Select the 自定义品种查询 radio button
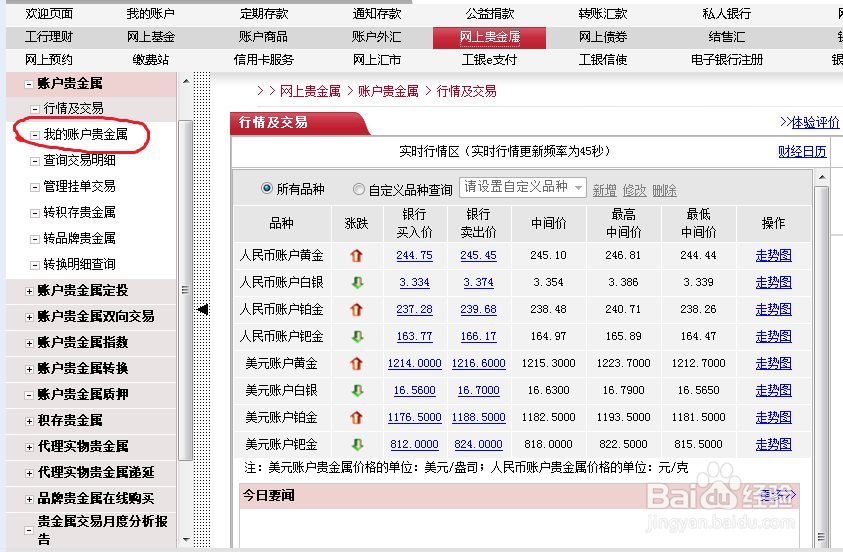Viewport: 843px width, 552px height. pos(359,189)
